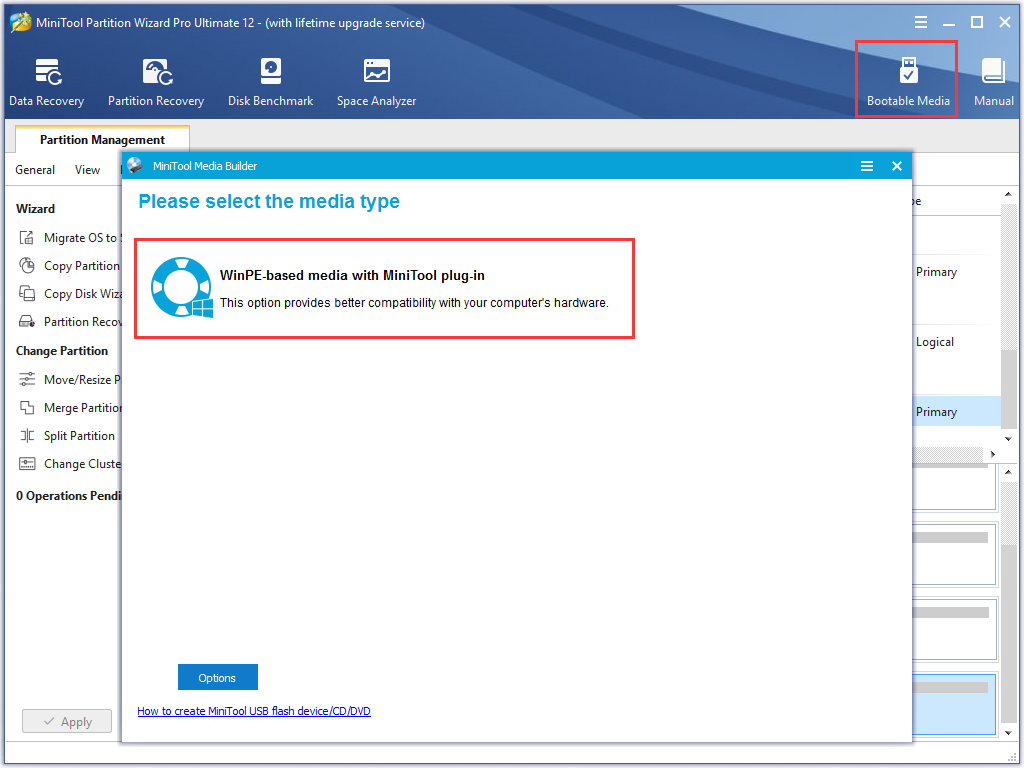Click the partition list scroll-up arrow
The image size is (1024, 768).
[1008, 195]
